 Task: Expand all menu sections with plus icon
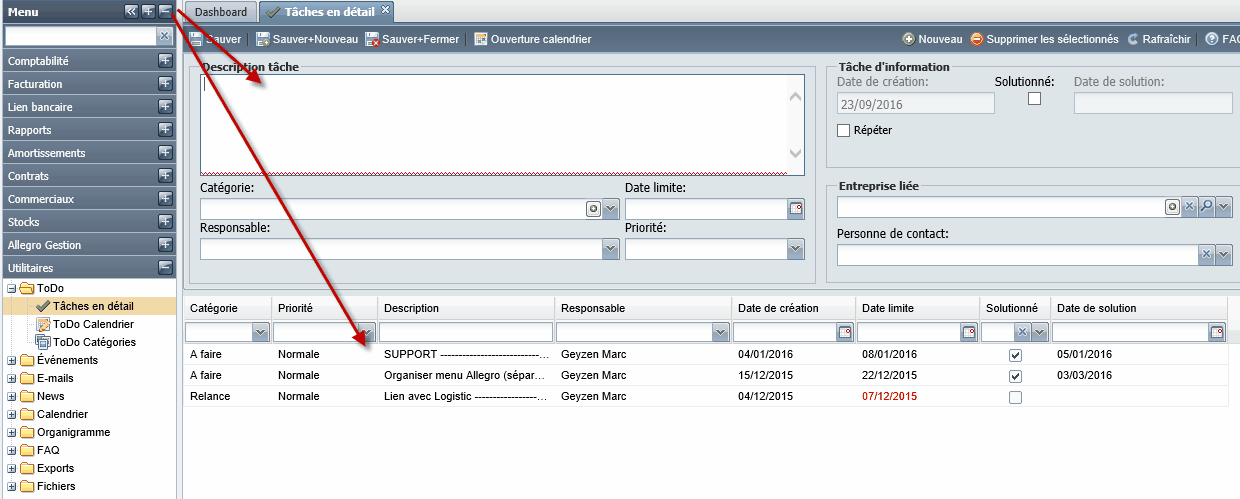148,11
